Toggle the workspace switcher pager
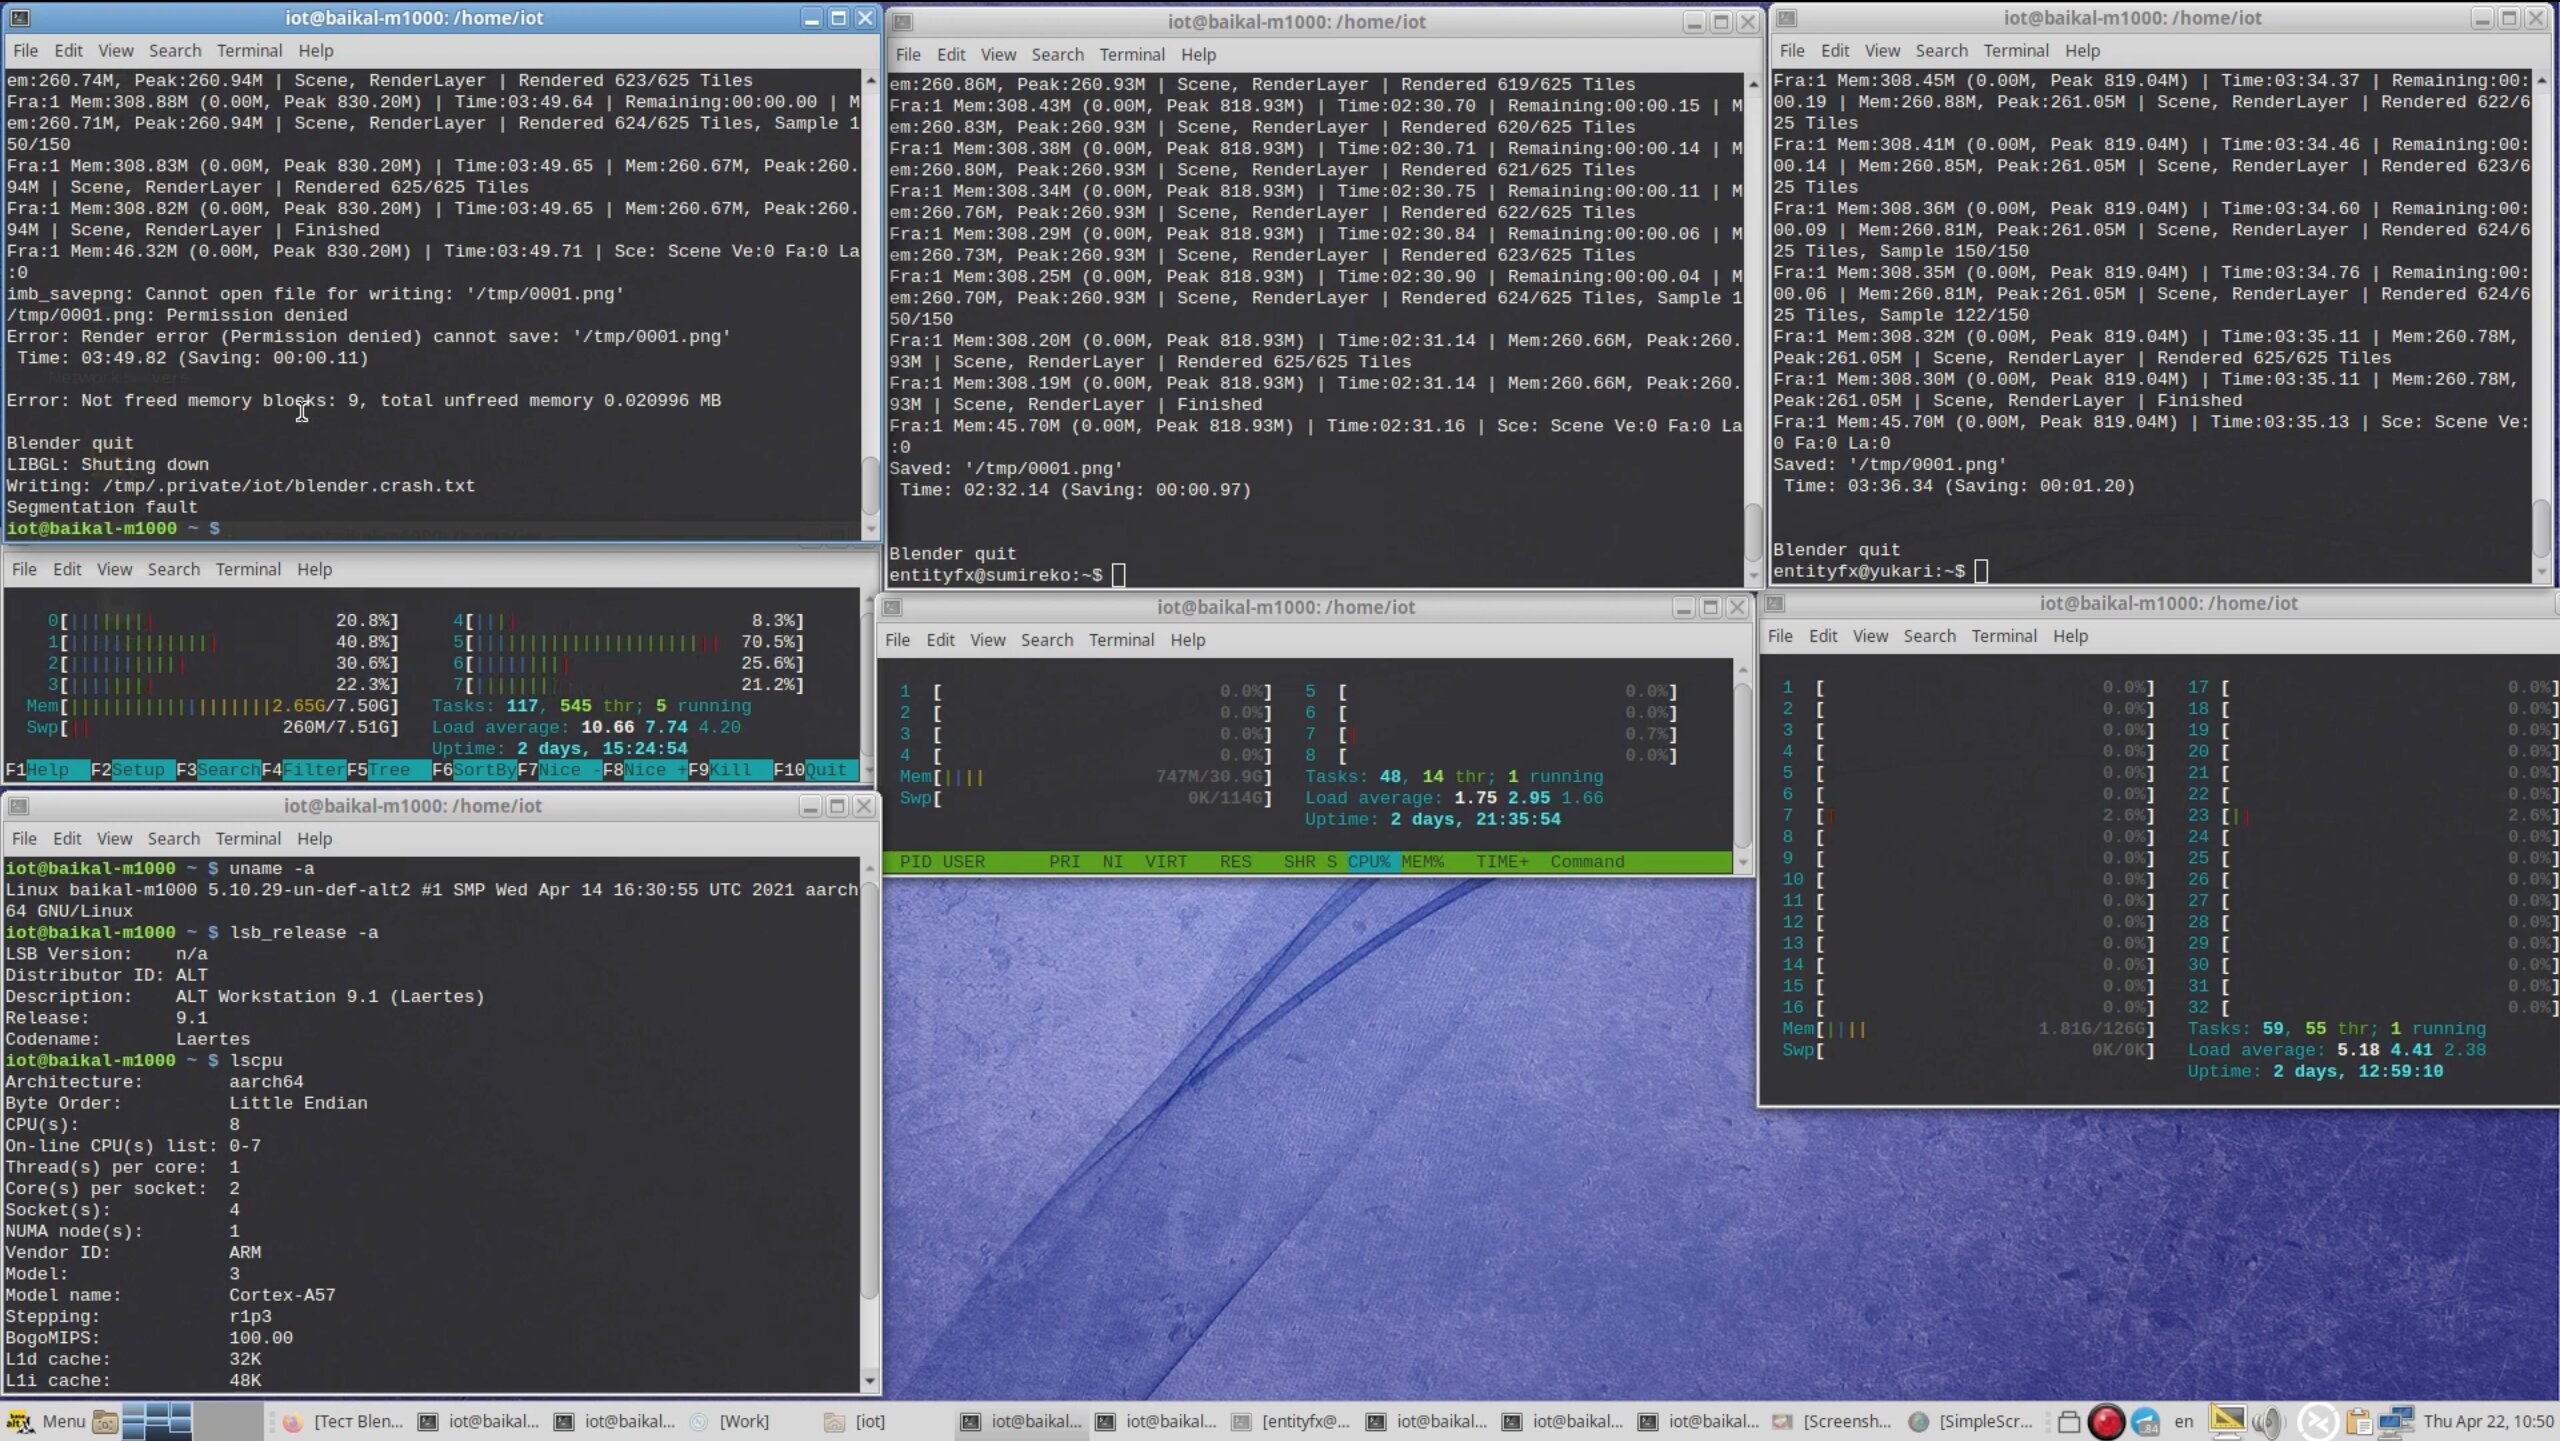This screenshot has height=1441, width=2560. pyautogui.click(x=157, y=1421)
